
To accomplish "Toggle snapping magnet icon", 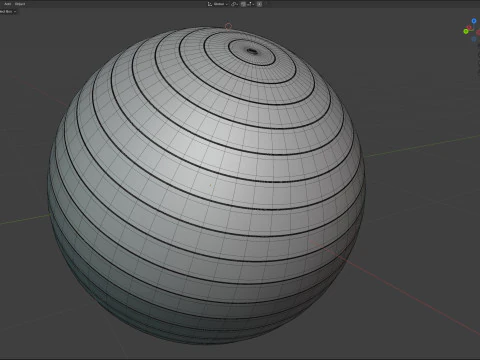I will [243, 4].
